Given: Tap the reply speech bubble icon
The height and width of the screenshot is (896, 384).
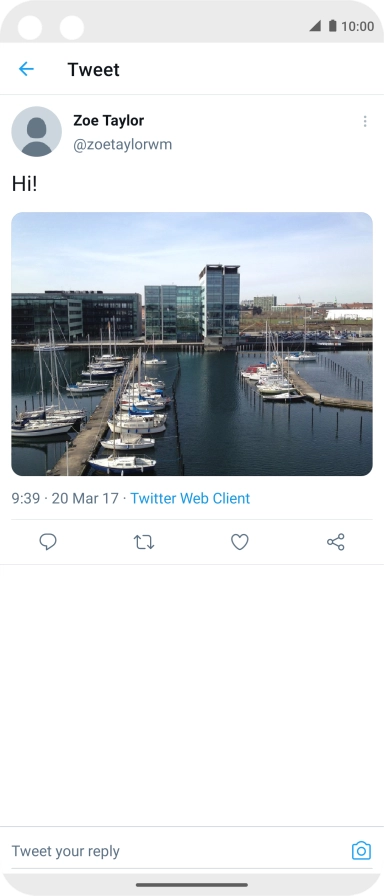Looking at the screenshot, I should (x=48, y=542).
